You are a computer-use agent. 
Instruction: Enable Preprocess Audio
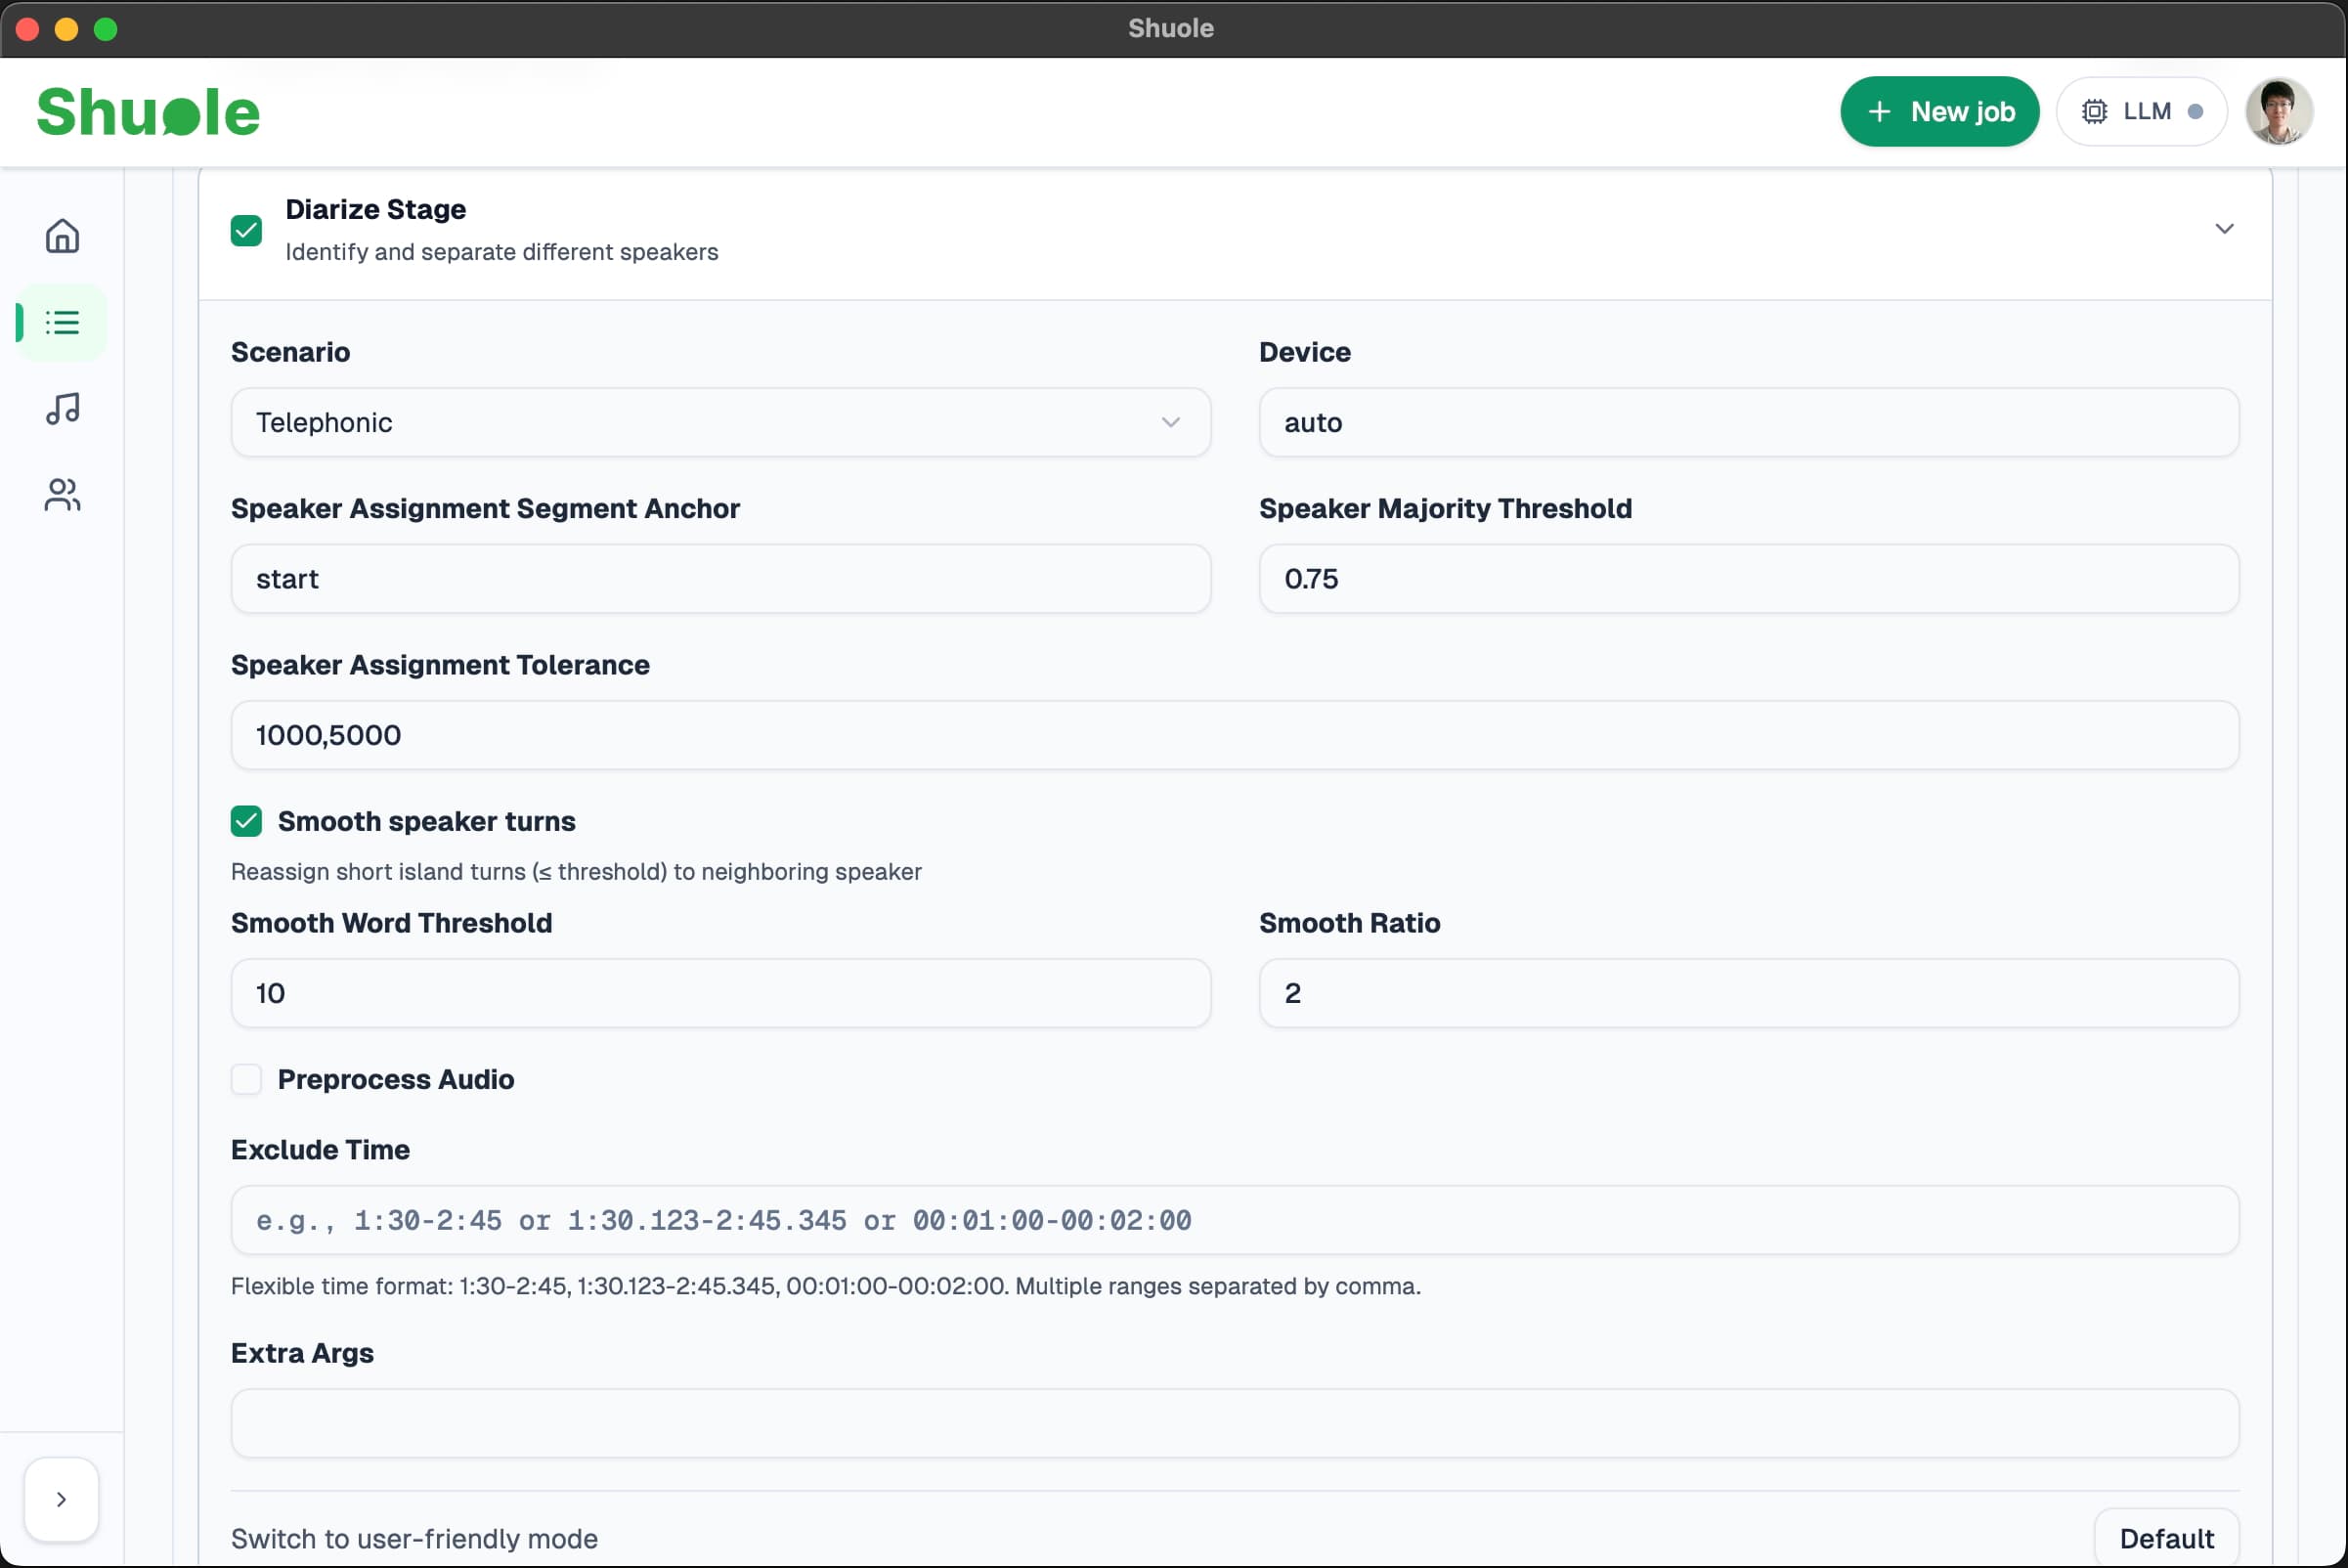(x=246, y=1080)
